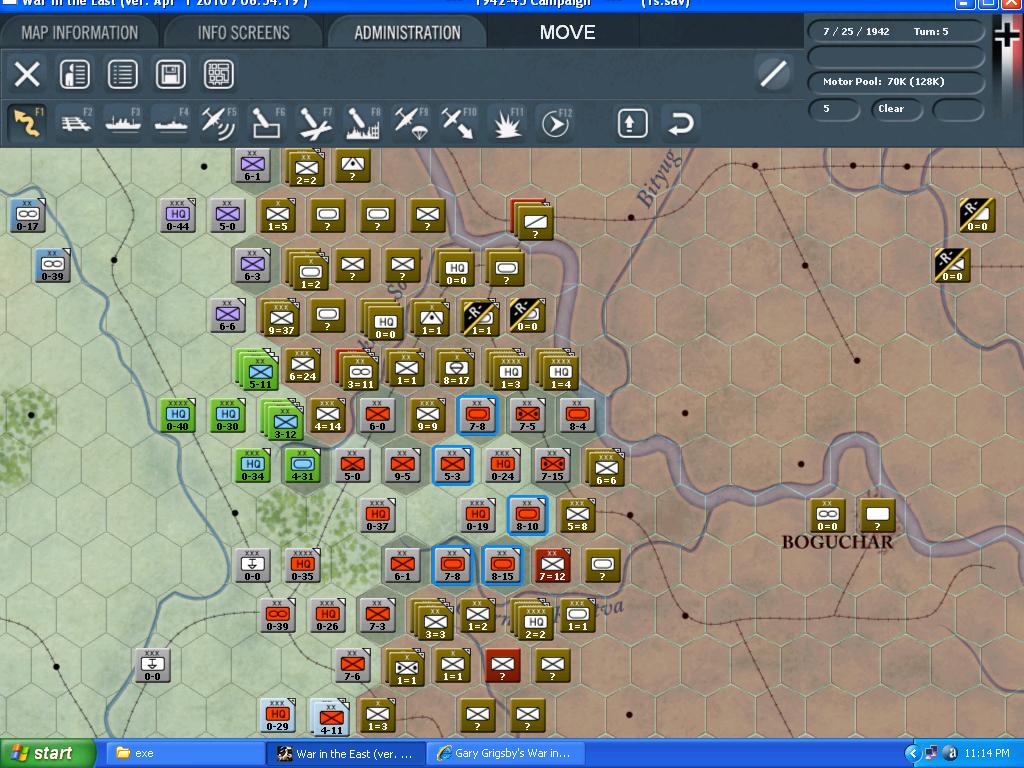
Task: Click the up-arrow box toolbar button
Action: 632,123
